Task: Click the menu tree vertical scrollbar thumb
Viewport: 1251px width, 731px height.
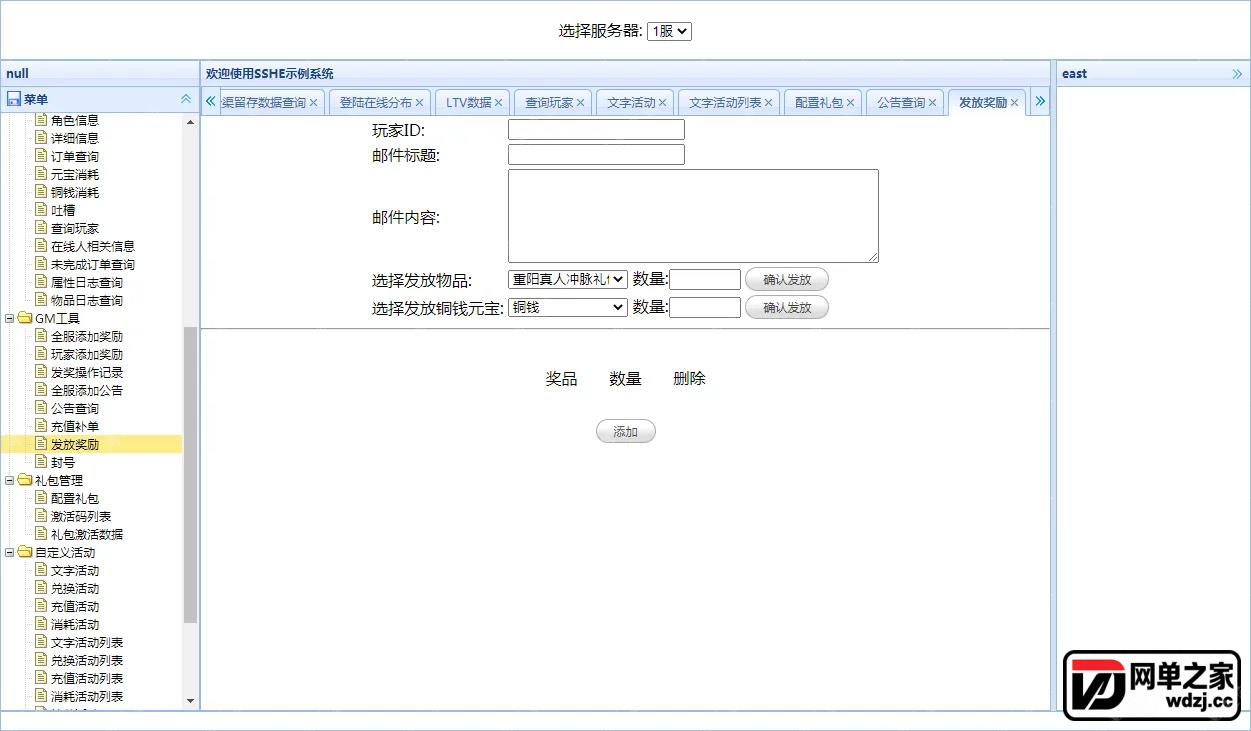Action: click(x=191, y=475)
